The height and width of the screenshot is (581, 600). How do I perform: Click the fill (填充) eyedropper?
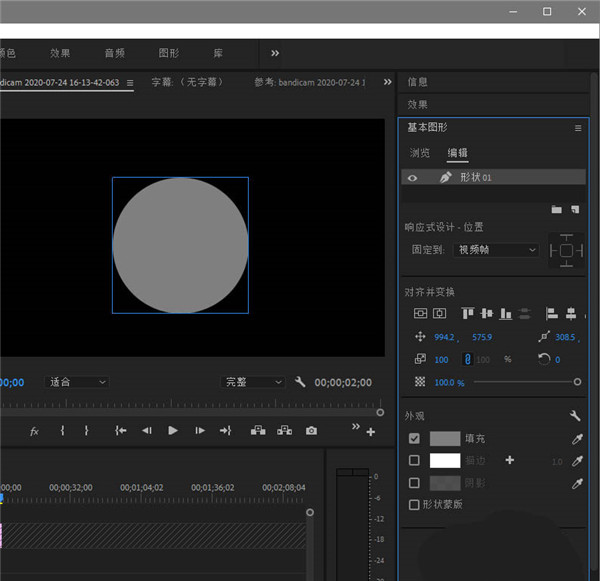click(576, 438)
